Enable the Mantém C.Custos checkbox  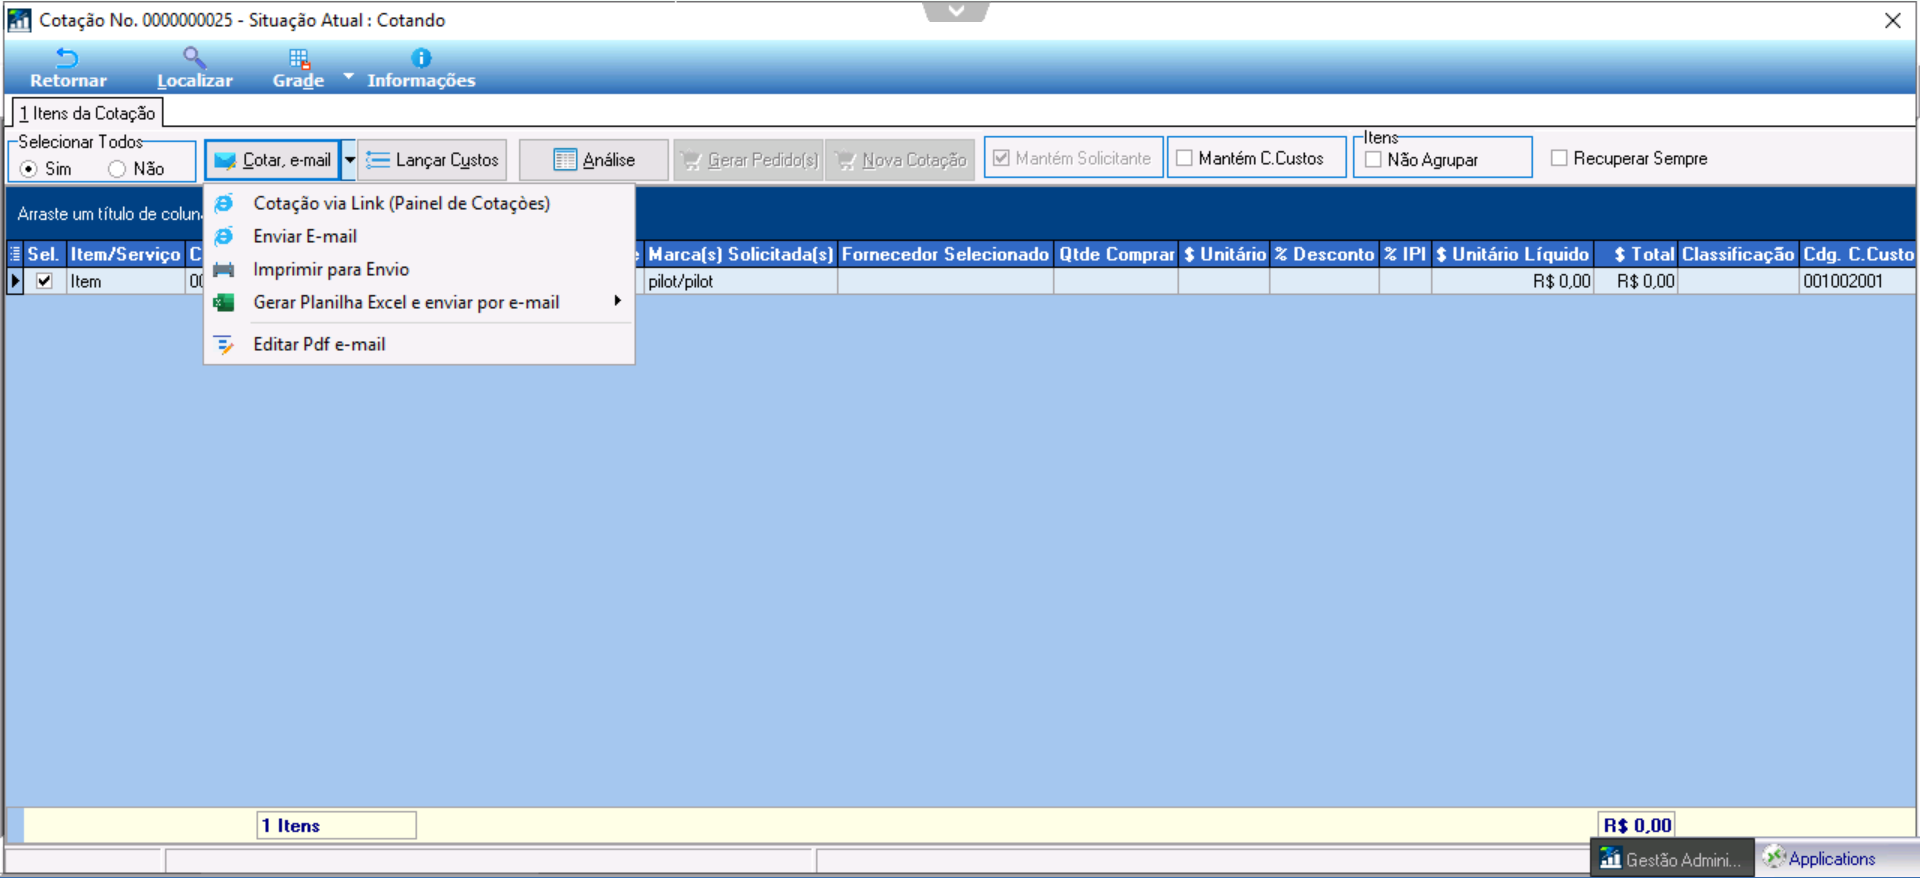click(1184, 158)
